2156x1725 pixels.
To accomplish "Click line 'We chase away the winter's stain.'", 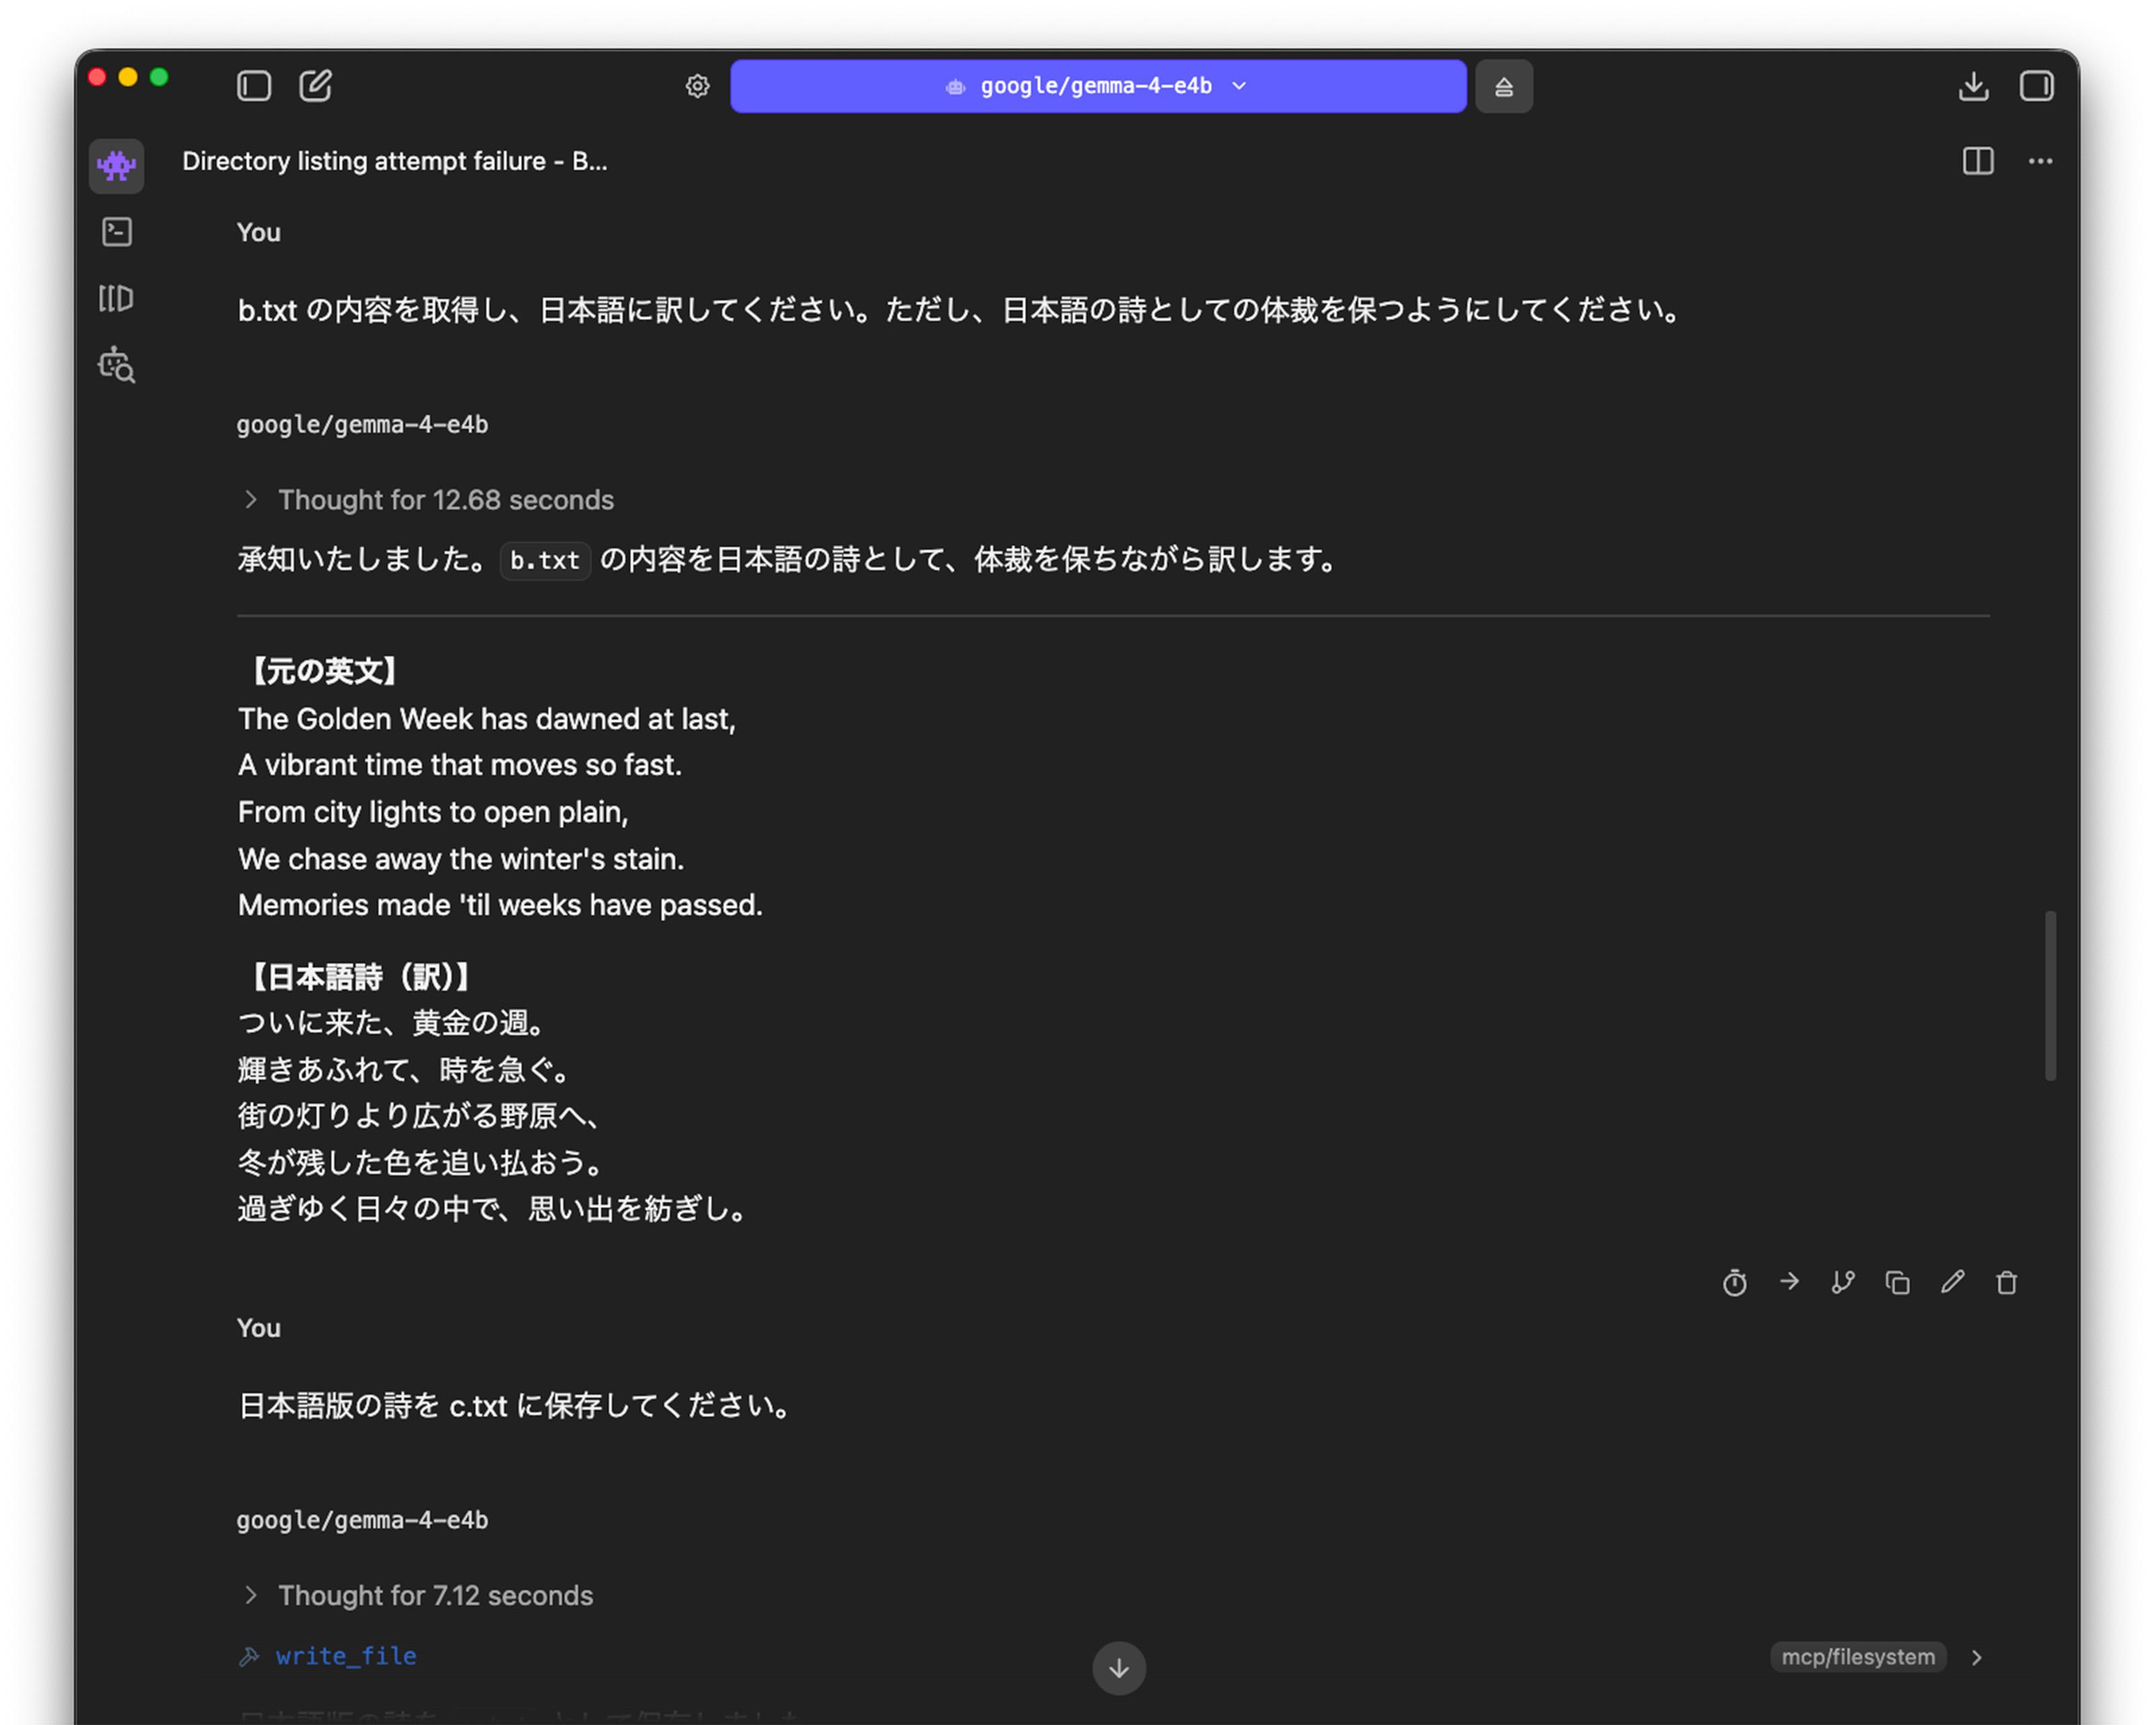I will point(461,859).
